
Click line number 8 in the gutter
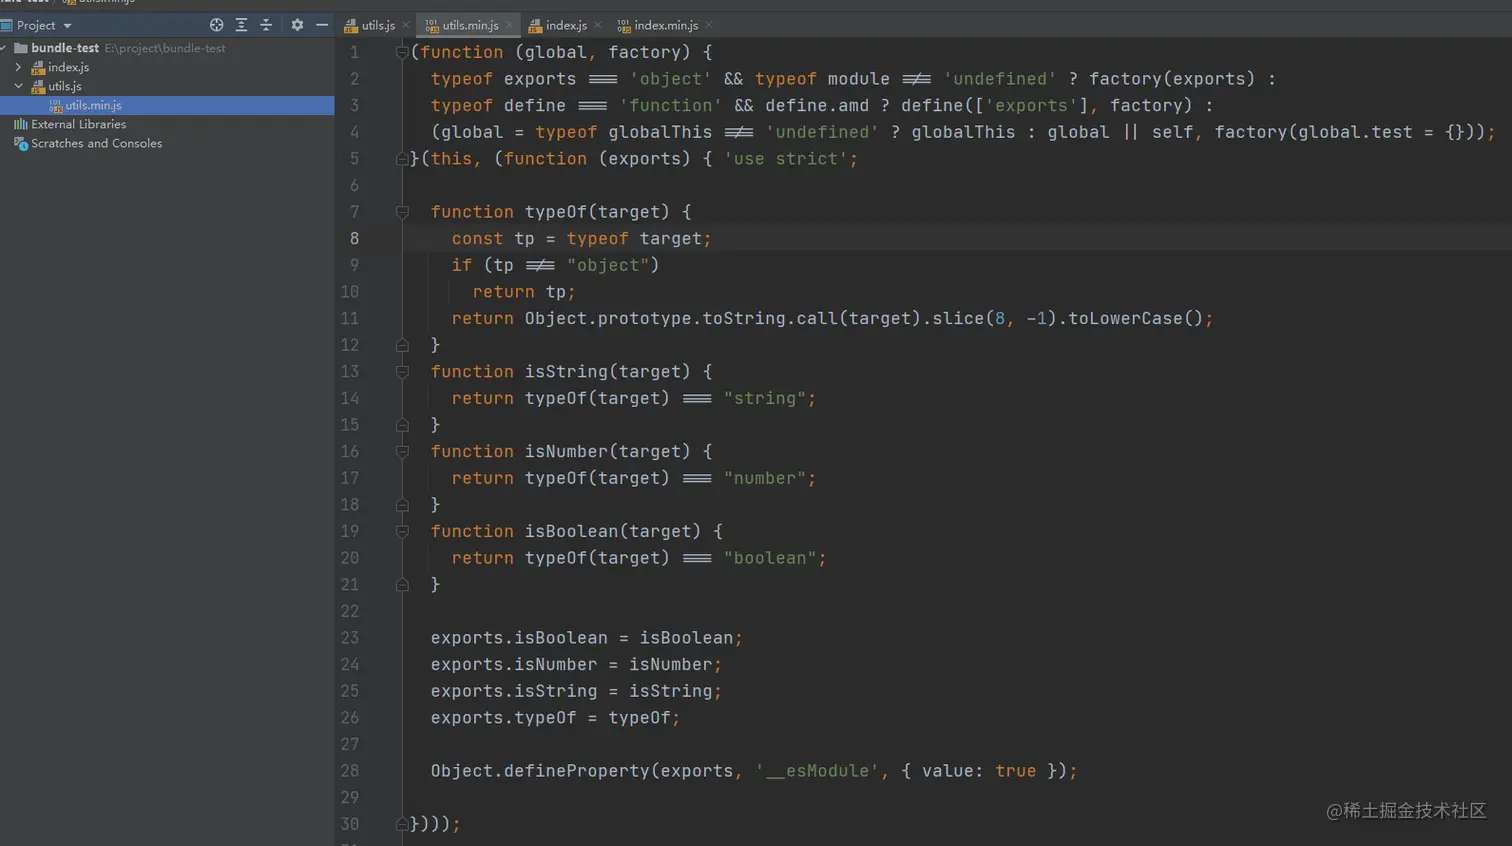click(x=354, y=239)
